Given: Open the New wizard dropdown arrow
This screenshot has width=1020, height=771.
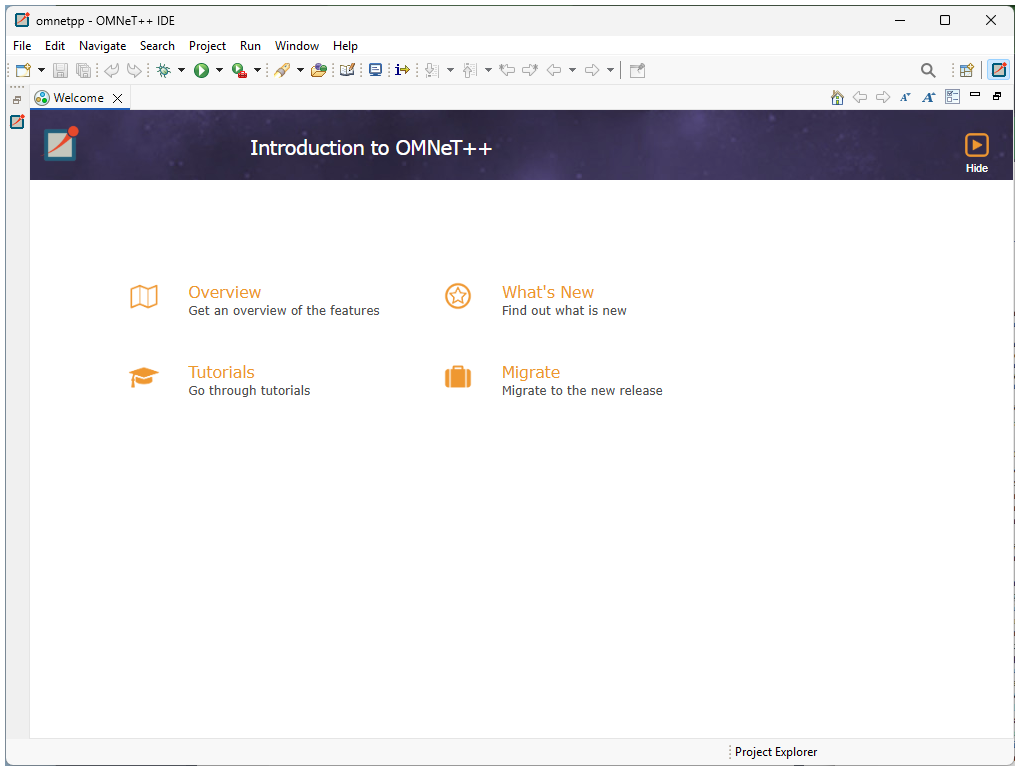Looking at the screenshot, I should coord(41,70).
